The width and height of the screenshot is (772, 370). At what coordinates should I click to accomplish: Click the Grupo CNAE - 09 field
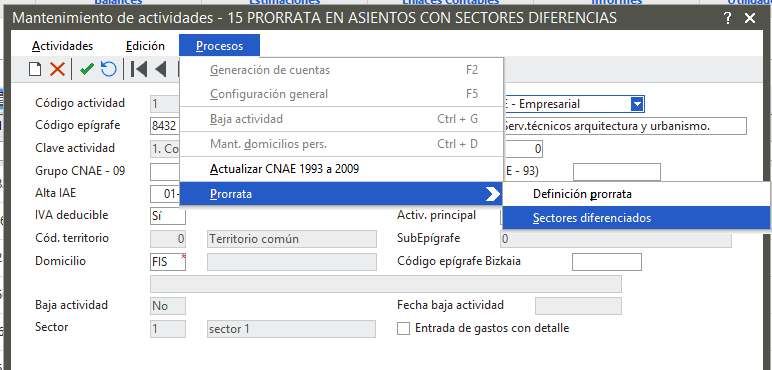pos(165,172)
